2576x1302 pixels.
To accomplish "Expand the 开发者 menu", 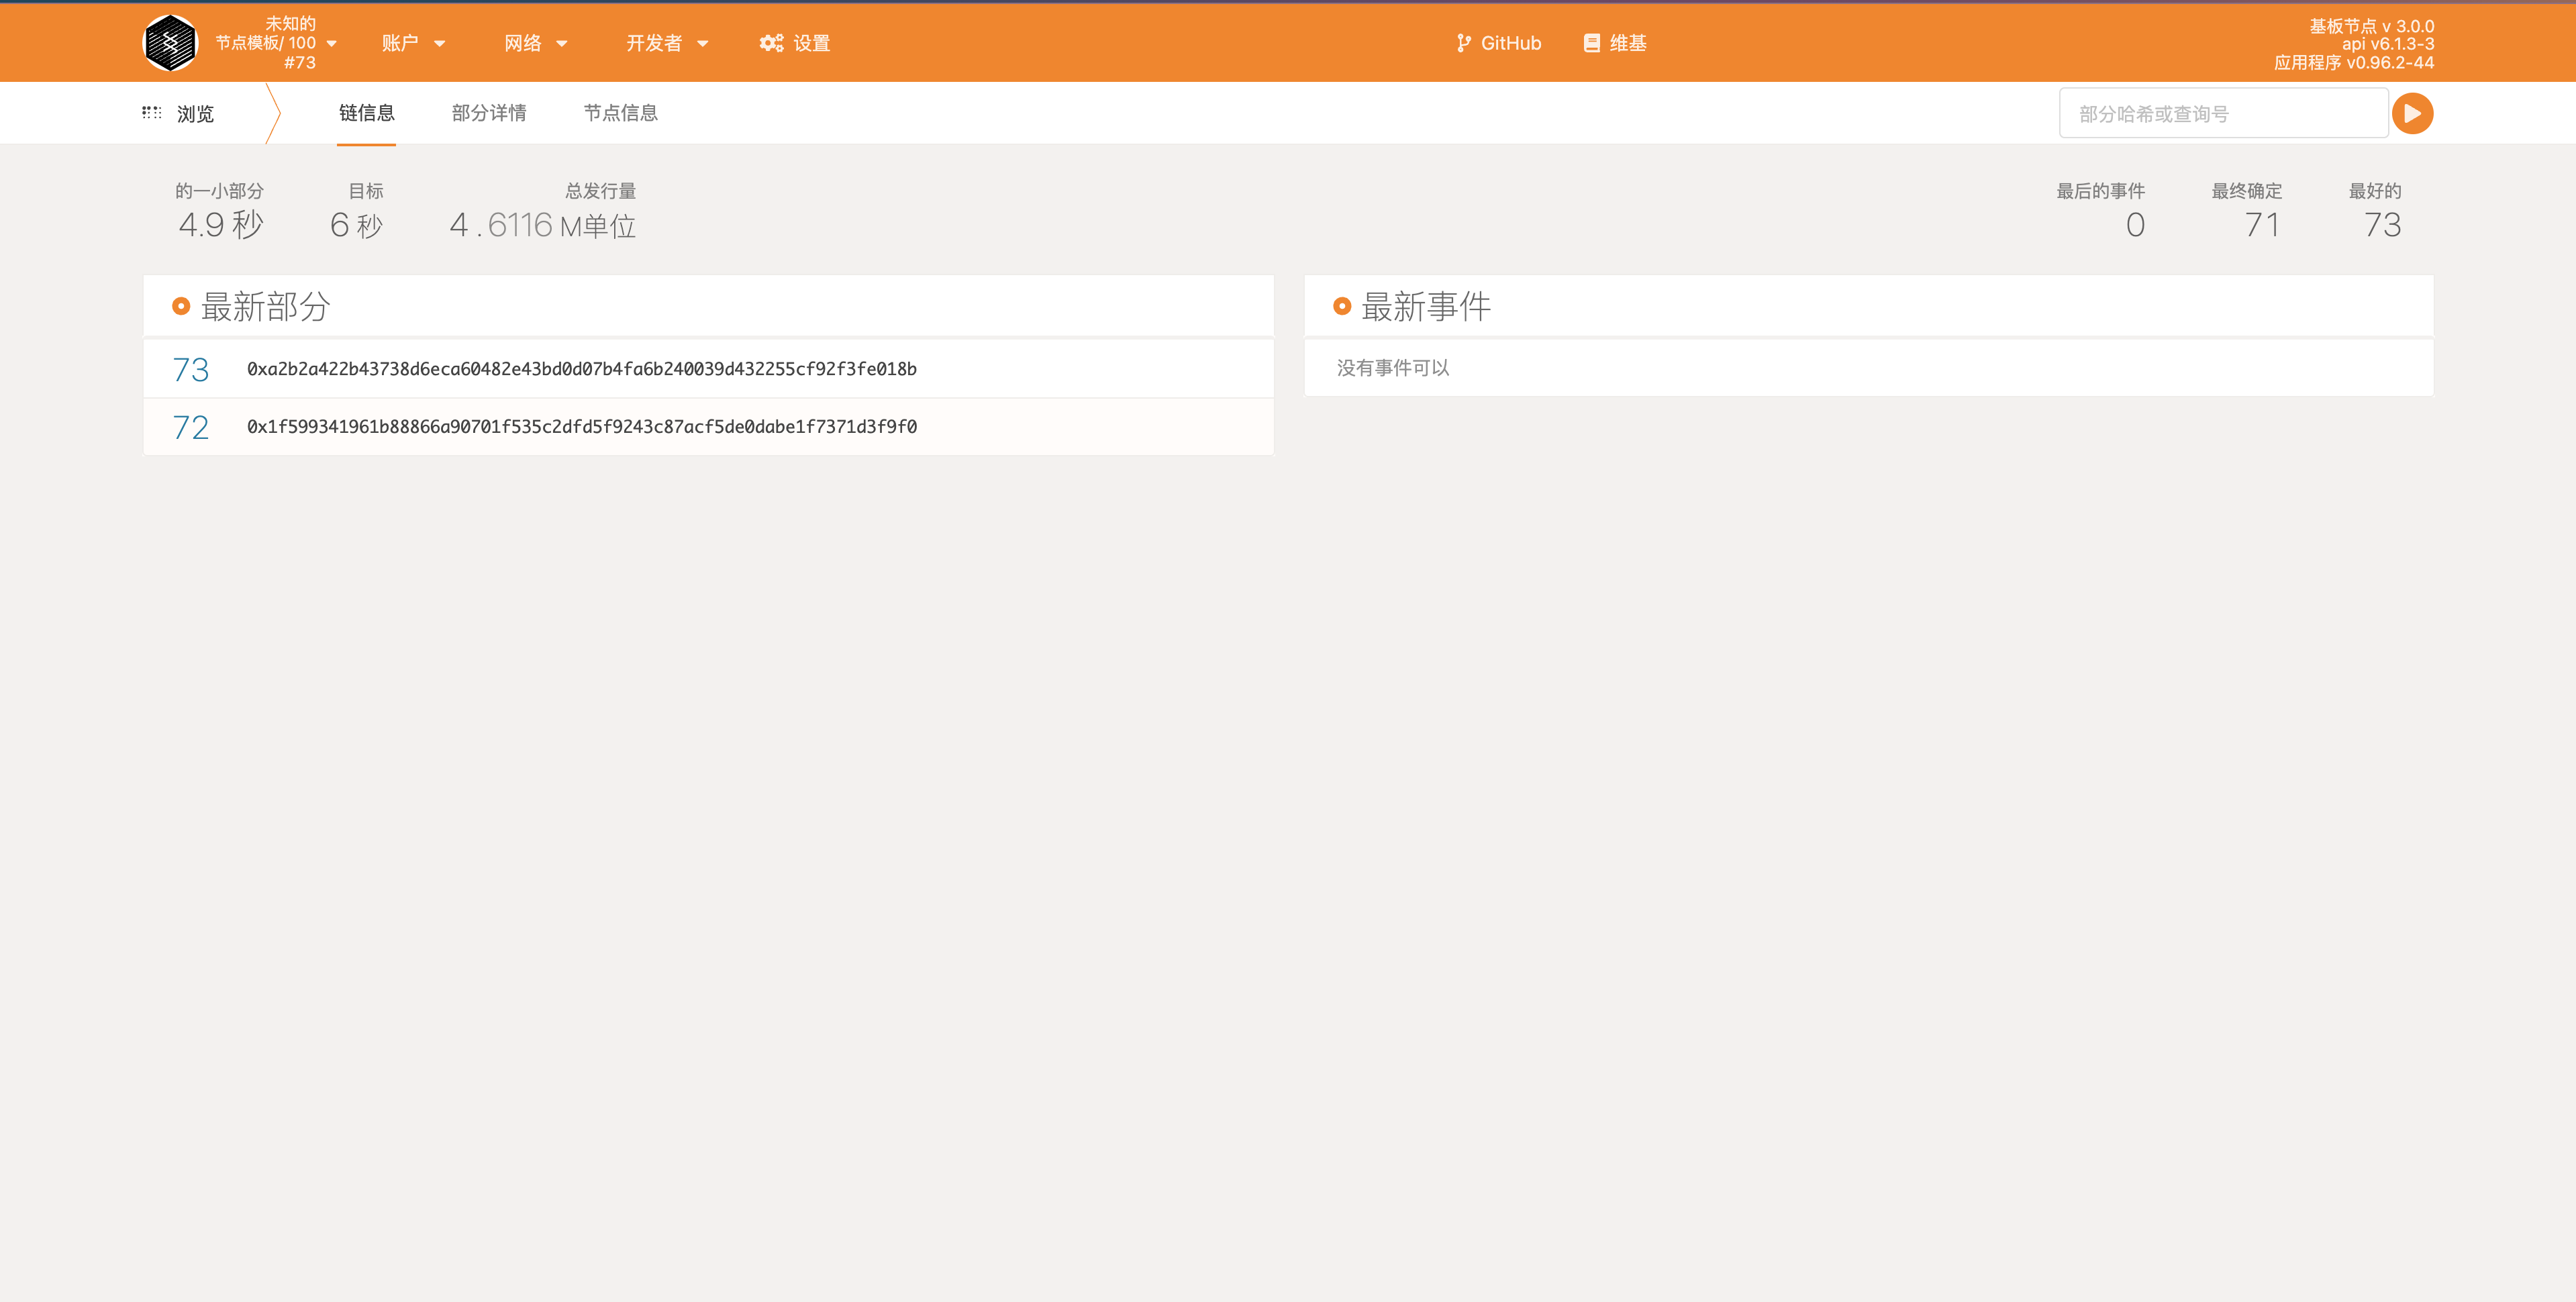I will point(667,43).
